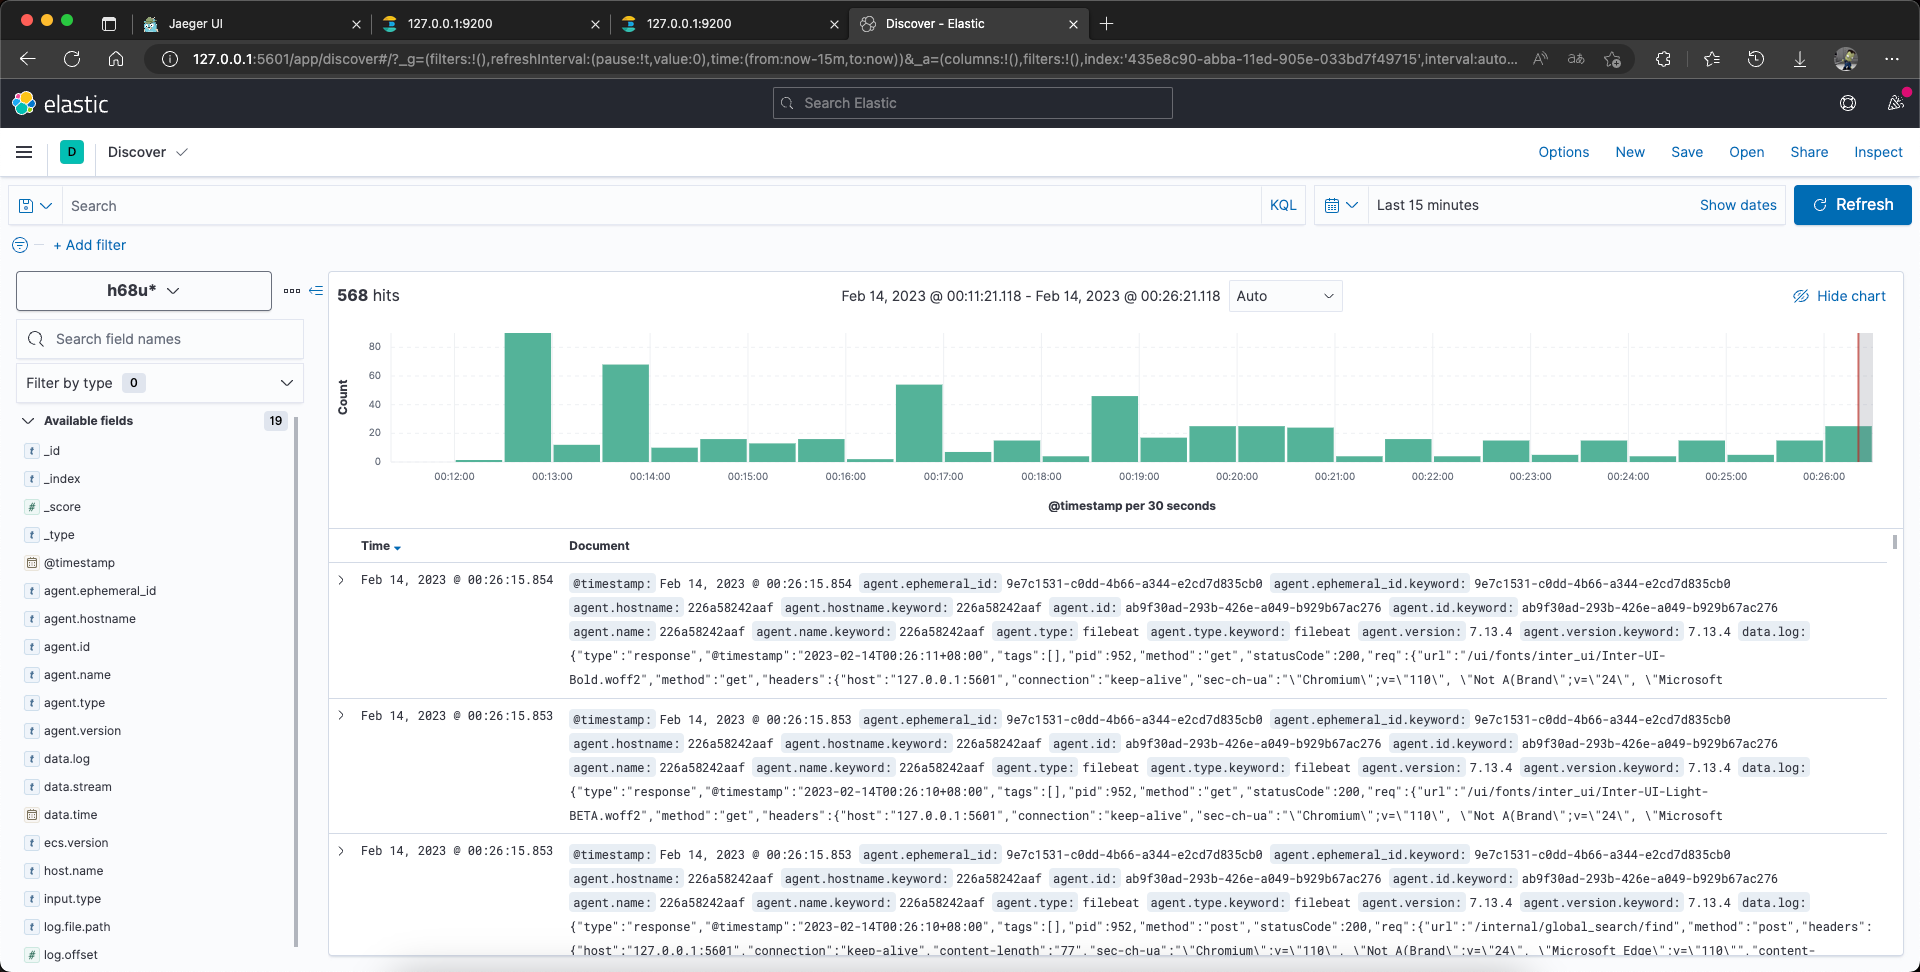Click the Search field names input
Image resolution: width=1920 pixels, height=972 pixels.
160,339
